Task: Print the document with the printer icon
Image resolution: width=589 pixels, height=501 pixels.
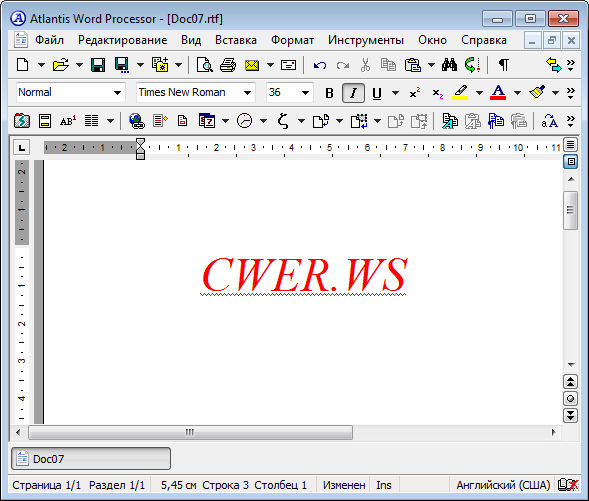Action: point(228,65)
